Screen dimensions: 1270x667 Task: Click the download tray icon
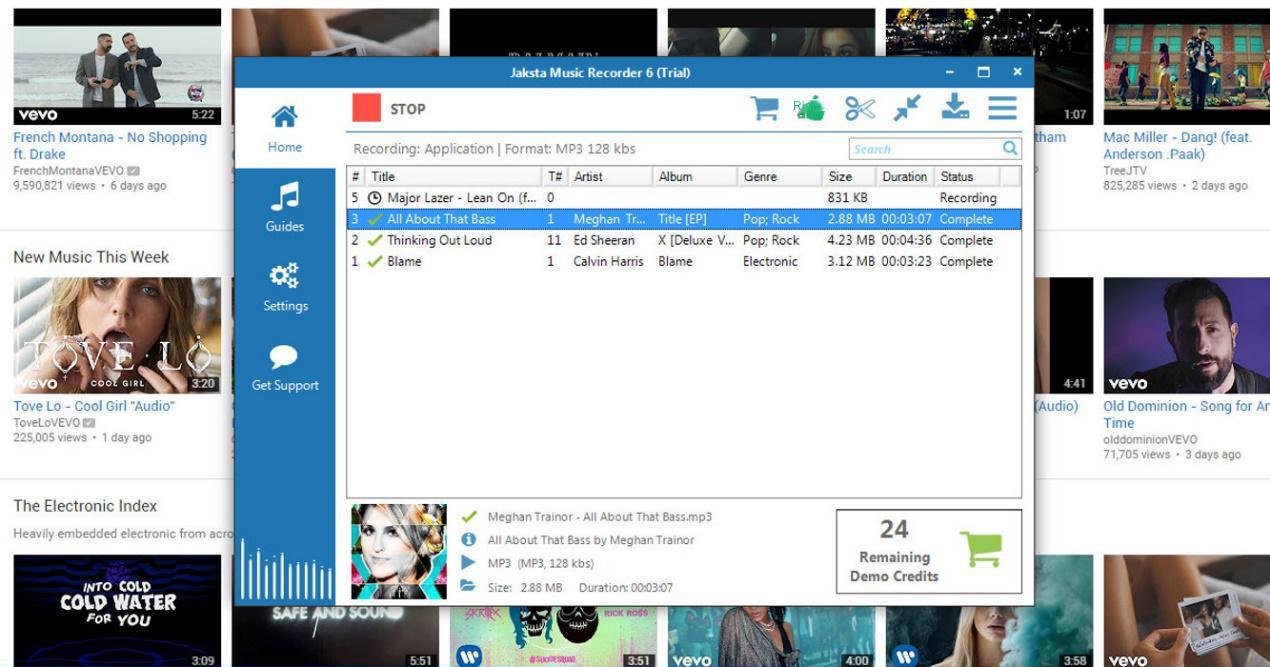[x=955, y=107]
